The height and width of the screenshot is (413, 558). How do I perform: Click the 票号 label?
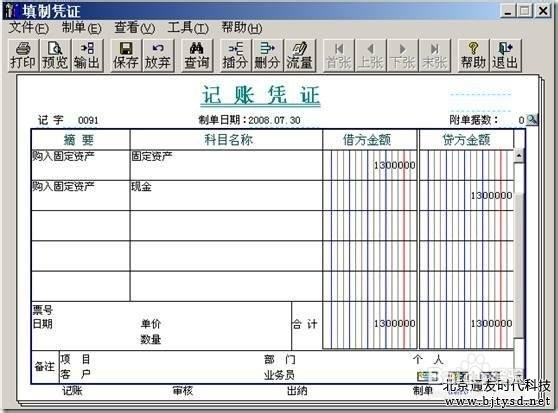(43, 310)
